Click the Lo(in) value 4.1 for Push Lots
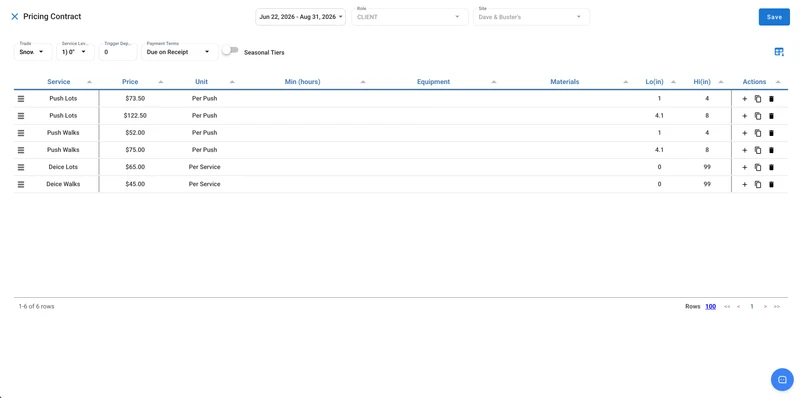 659,115
